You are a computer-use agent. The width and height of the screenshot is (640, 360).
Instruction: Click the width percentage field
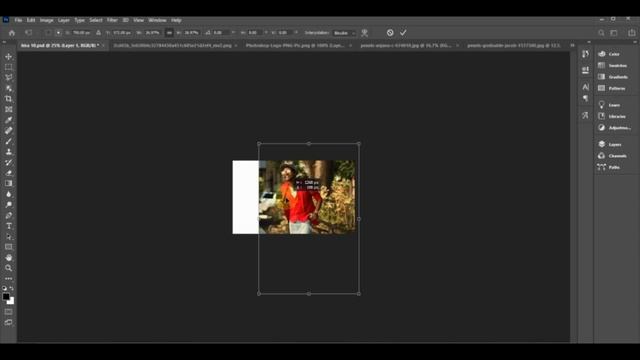point(152,33)
